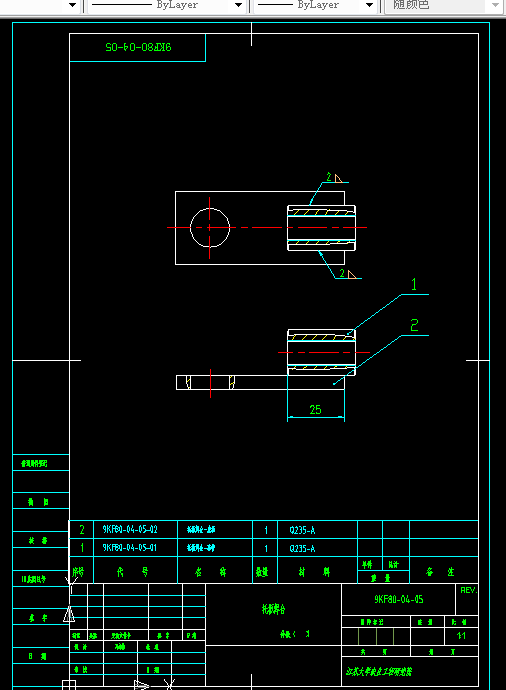Open the 随颜色 plot style dropdown

point(443,5)
